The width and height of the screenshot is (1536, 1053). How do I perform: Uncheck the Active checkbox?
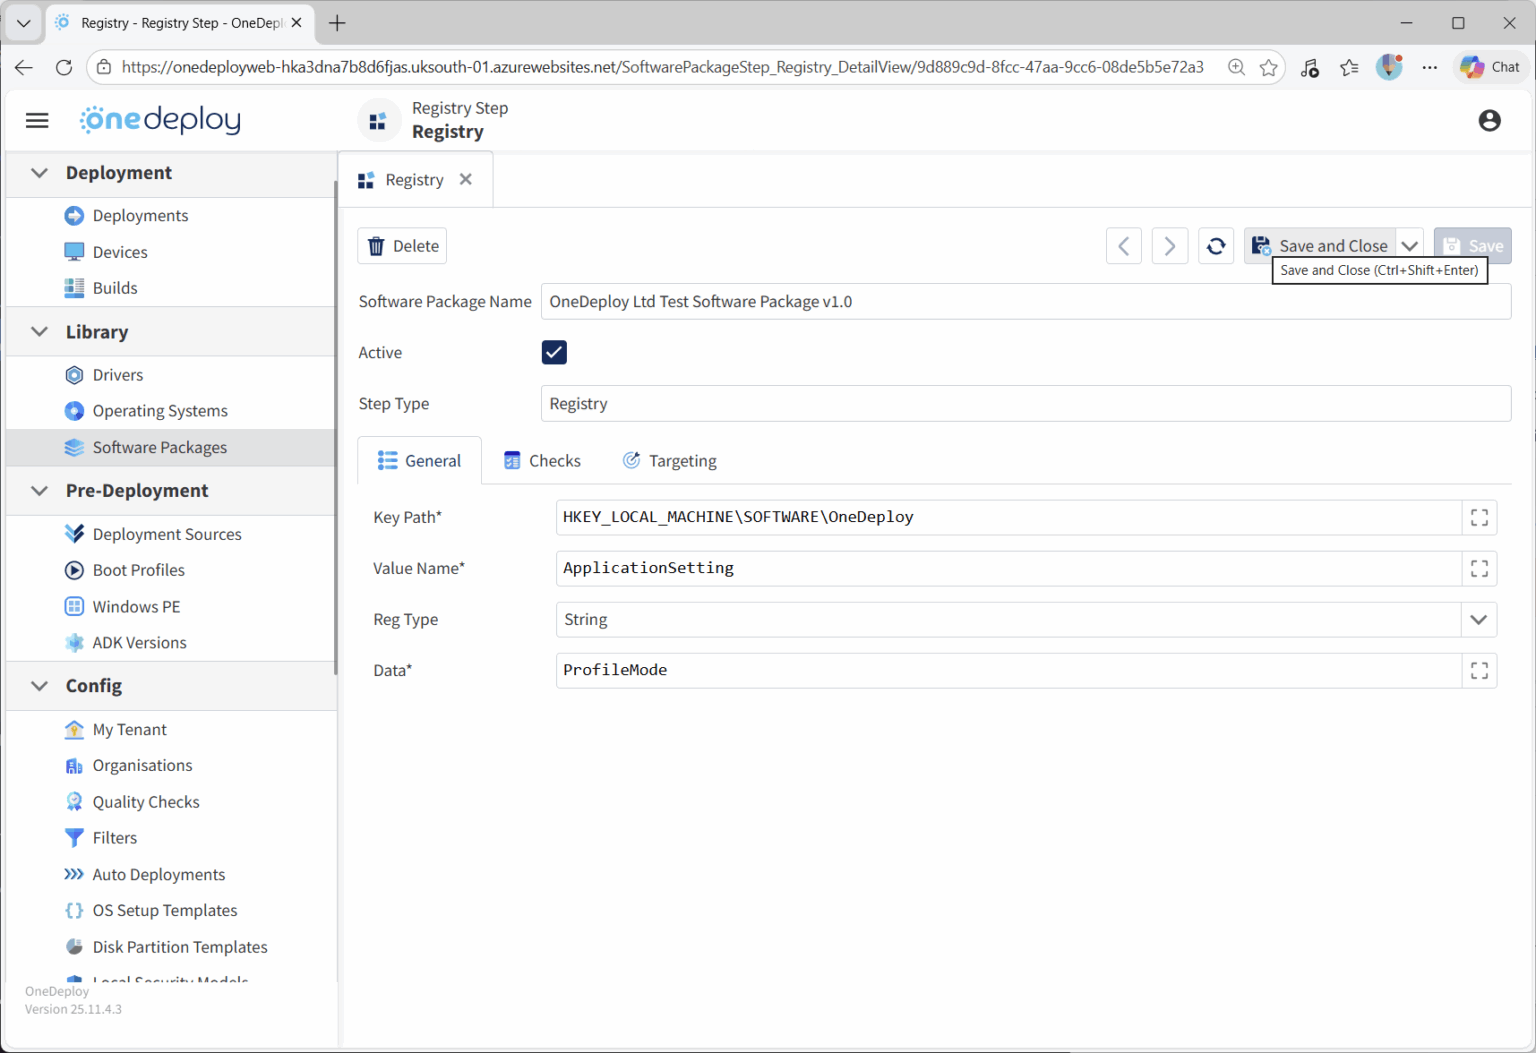(x=554, y=352)
